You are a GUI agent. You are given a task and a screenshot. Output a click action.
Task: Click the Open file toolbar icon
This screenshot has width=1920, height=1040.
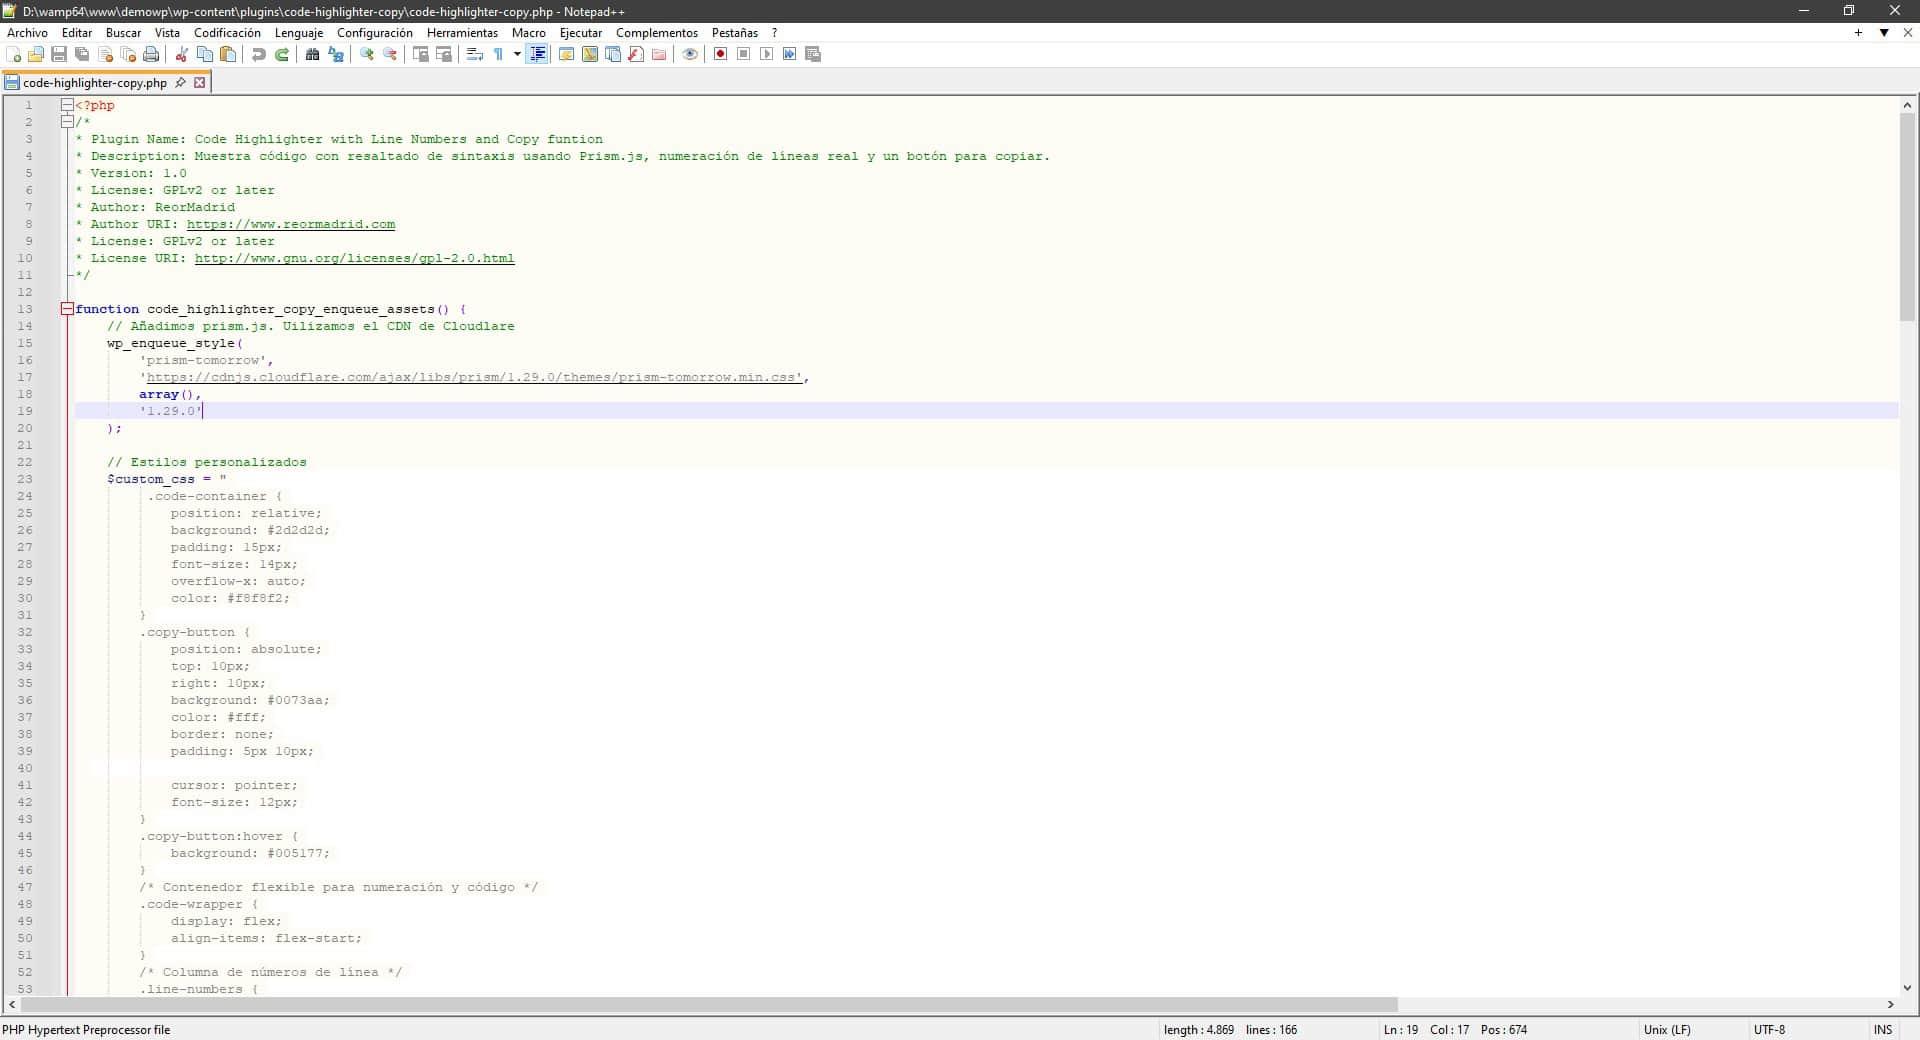coord(36,54)
